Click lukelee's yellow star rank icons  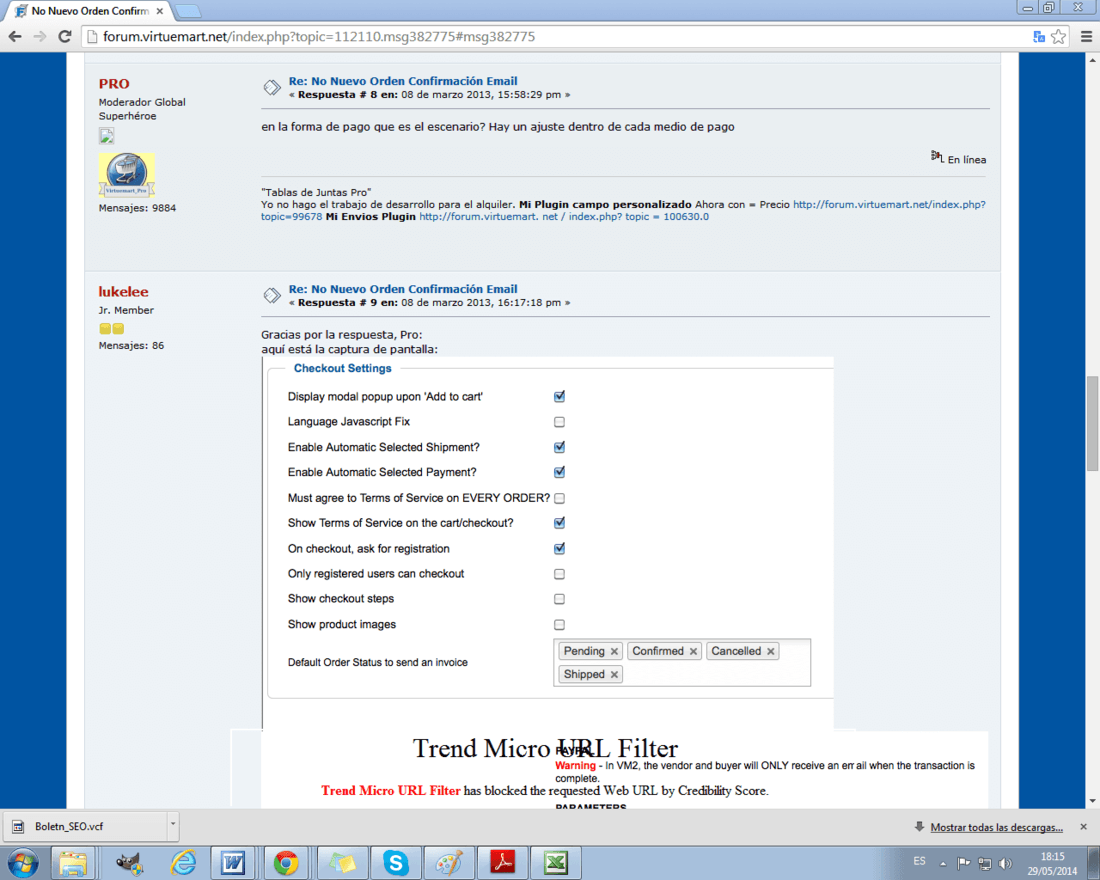[x=112, y=328]
